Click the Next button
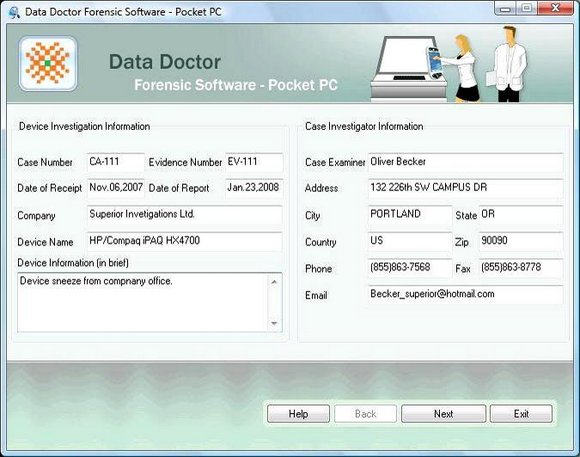 (444, 414)
